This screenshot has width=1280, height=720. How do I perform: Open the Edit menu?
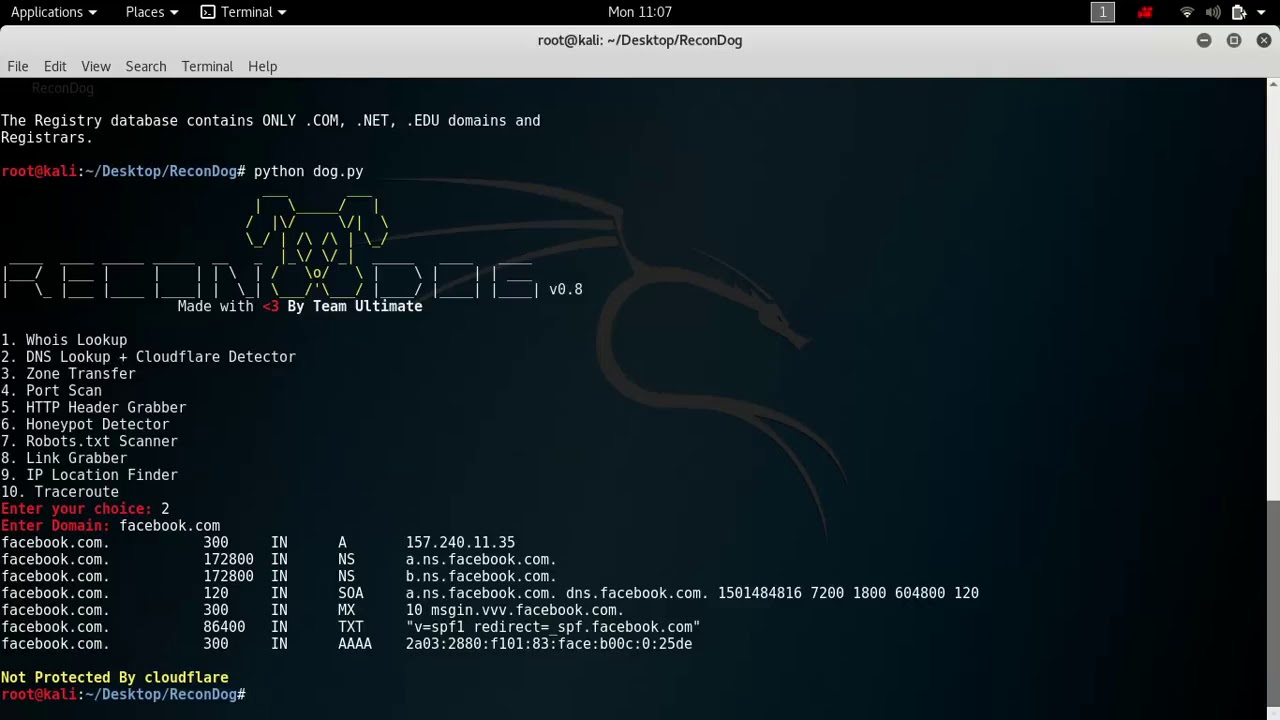(55, 66)
